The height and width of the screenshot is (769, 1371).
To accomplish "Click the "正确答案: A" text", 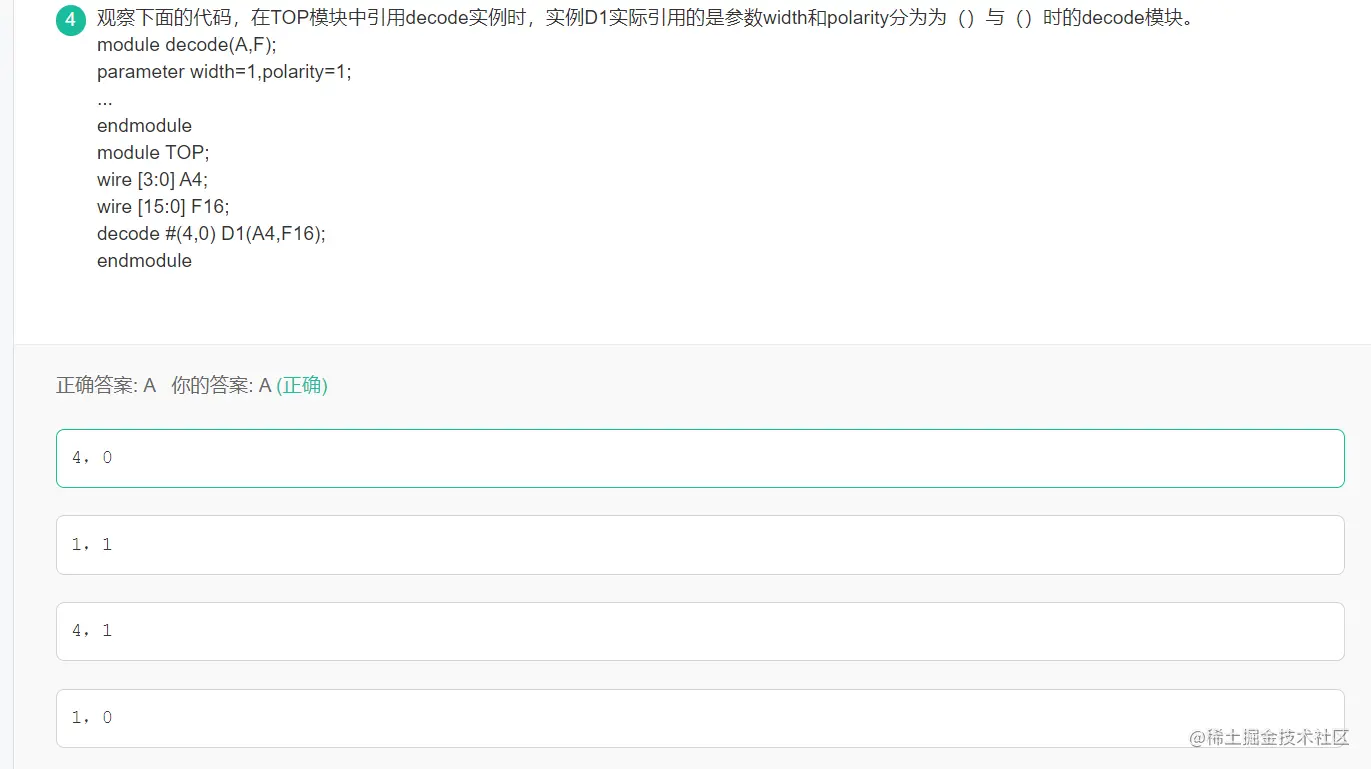I will pyautogui.click(x=106, y=385).
